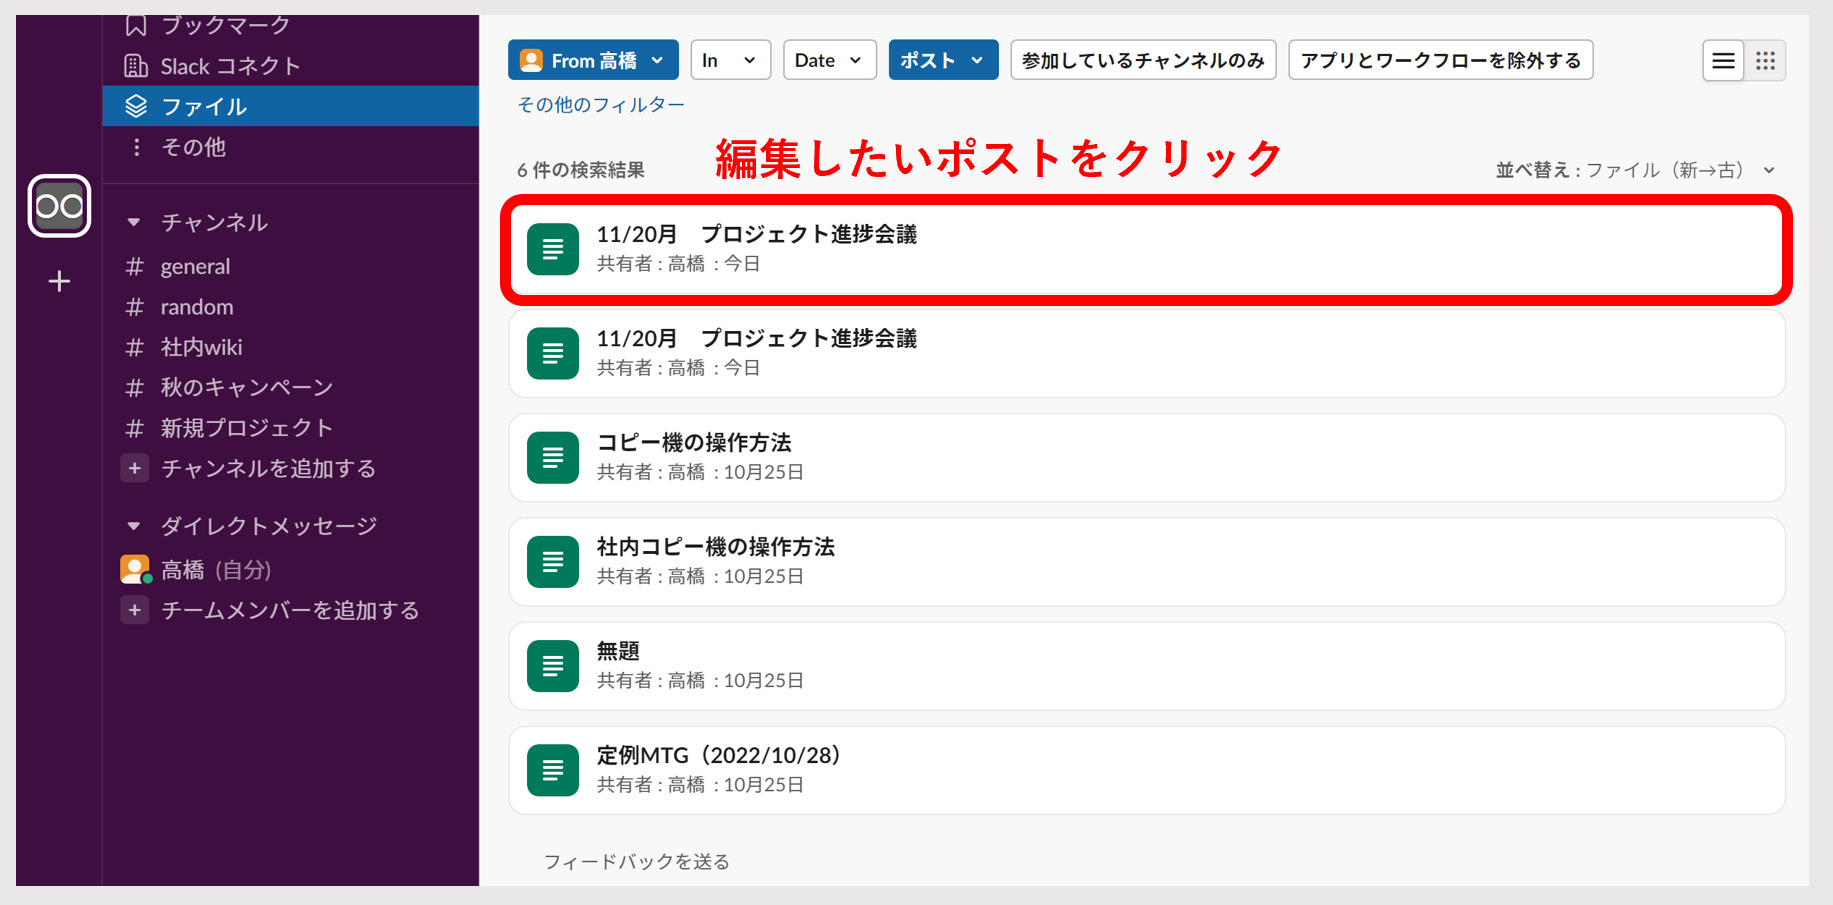Click the plus icon beside チャンネルを追加する
Image resolution: width=1833 pixels, height=905 pixels.
[x=135, y=468]
